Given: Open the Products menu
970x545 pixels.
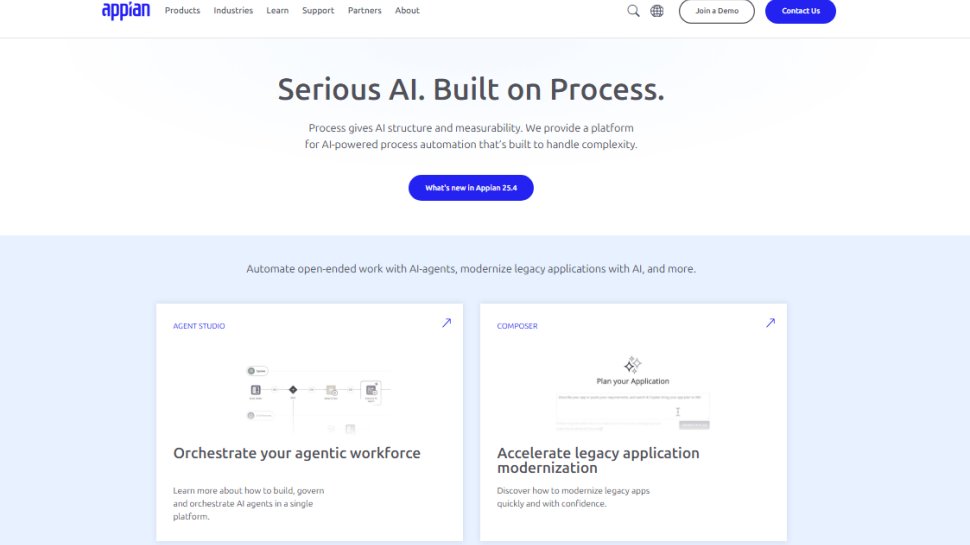Looking at the screenshot, I should click(182, 11).
